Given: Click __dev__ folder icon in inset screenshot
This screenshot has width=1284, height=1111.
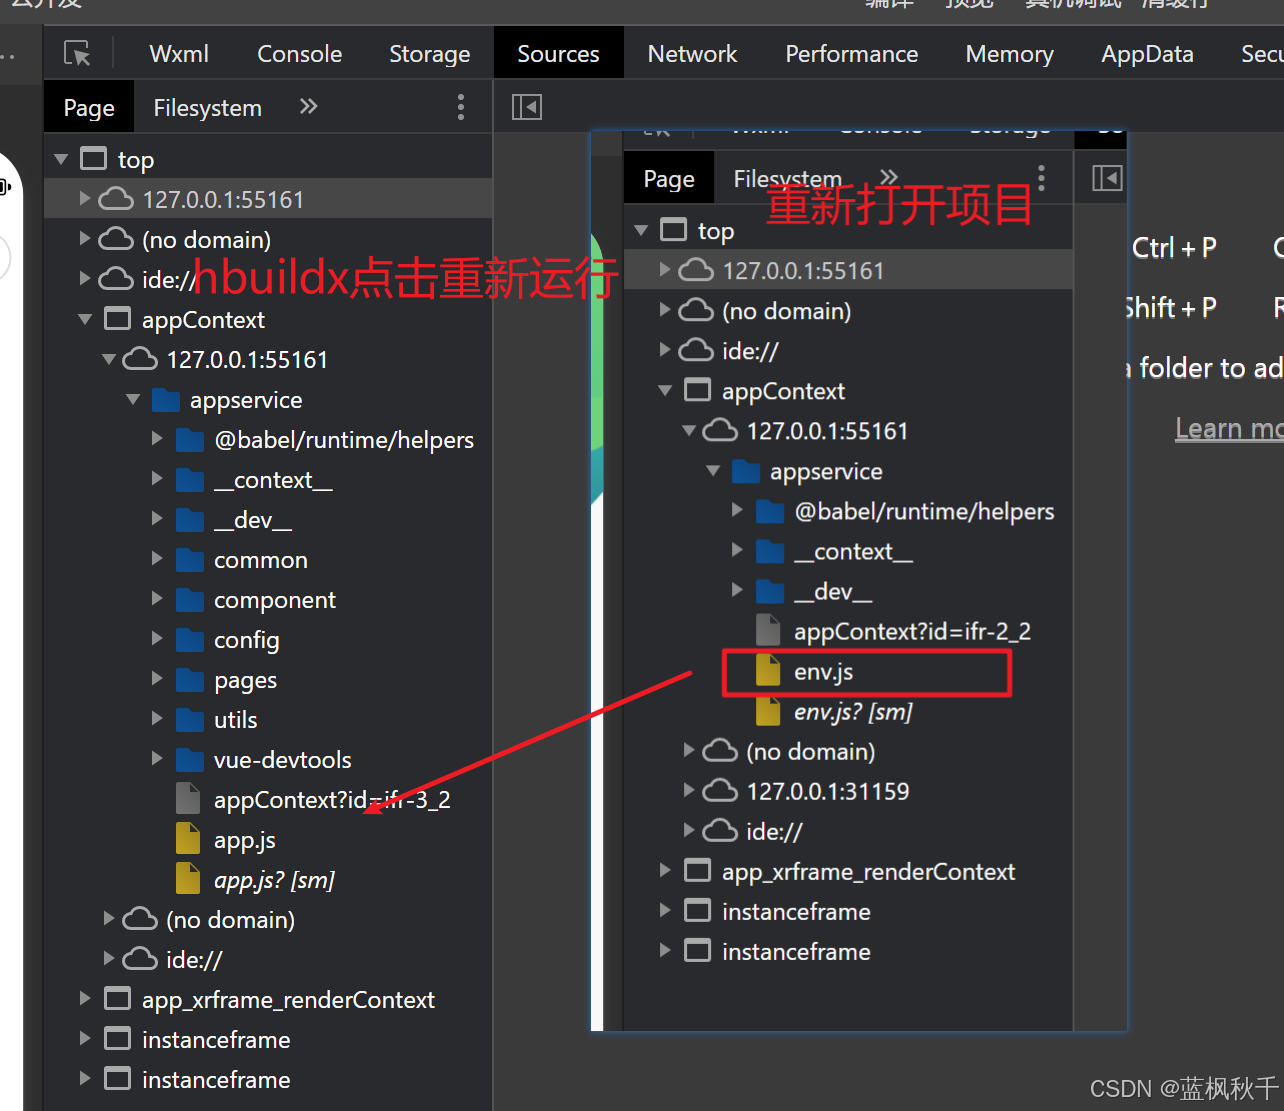Looking at the screenshot, I should click(769, 591).
